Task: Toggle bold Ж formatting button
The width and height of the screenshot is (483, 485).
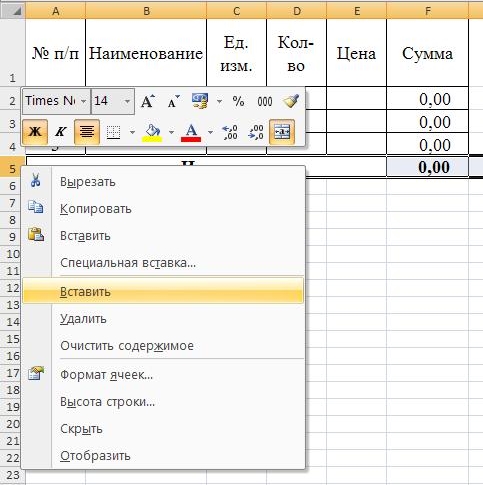Action: point(35,132)
